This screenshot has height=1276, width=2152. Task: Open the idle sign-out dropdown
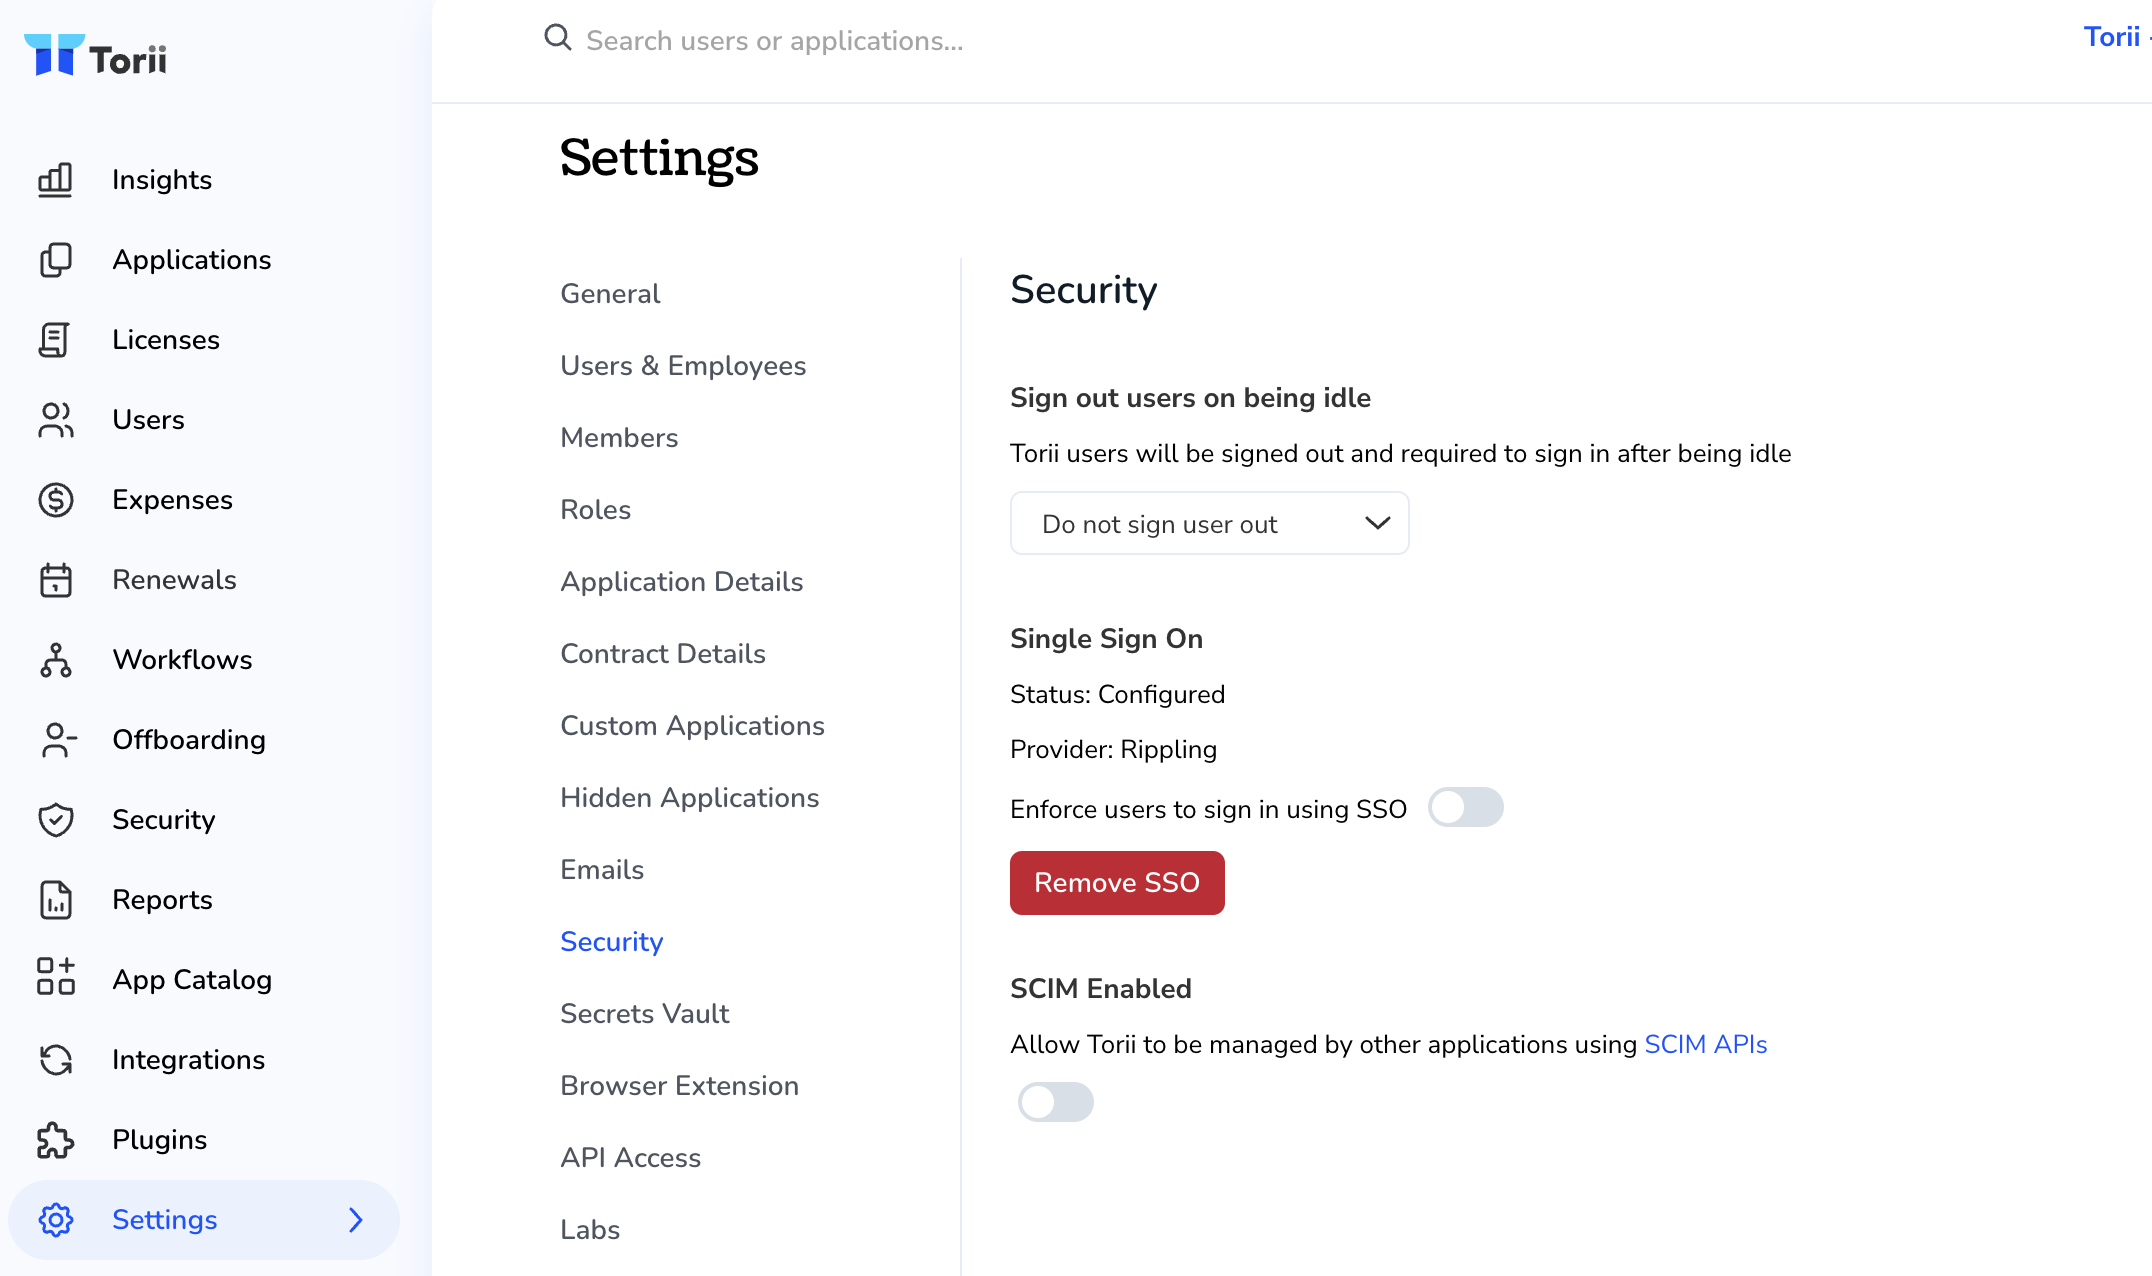click(1209, 523)
